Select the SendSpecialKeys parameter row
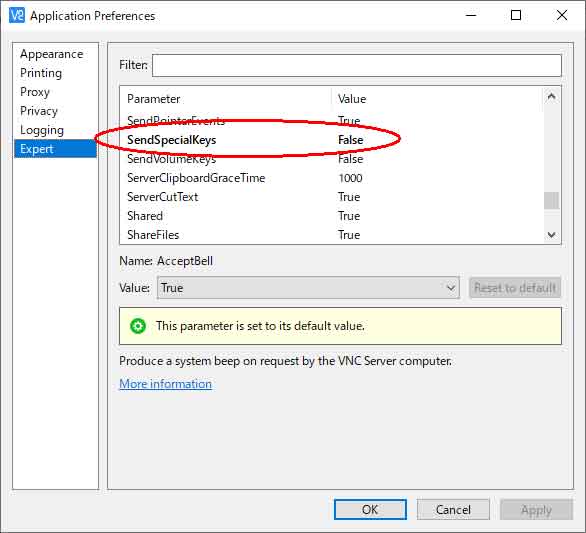This screenshot has width=586, height=533. [x=331, y=140]
